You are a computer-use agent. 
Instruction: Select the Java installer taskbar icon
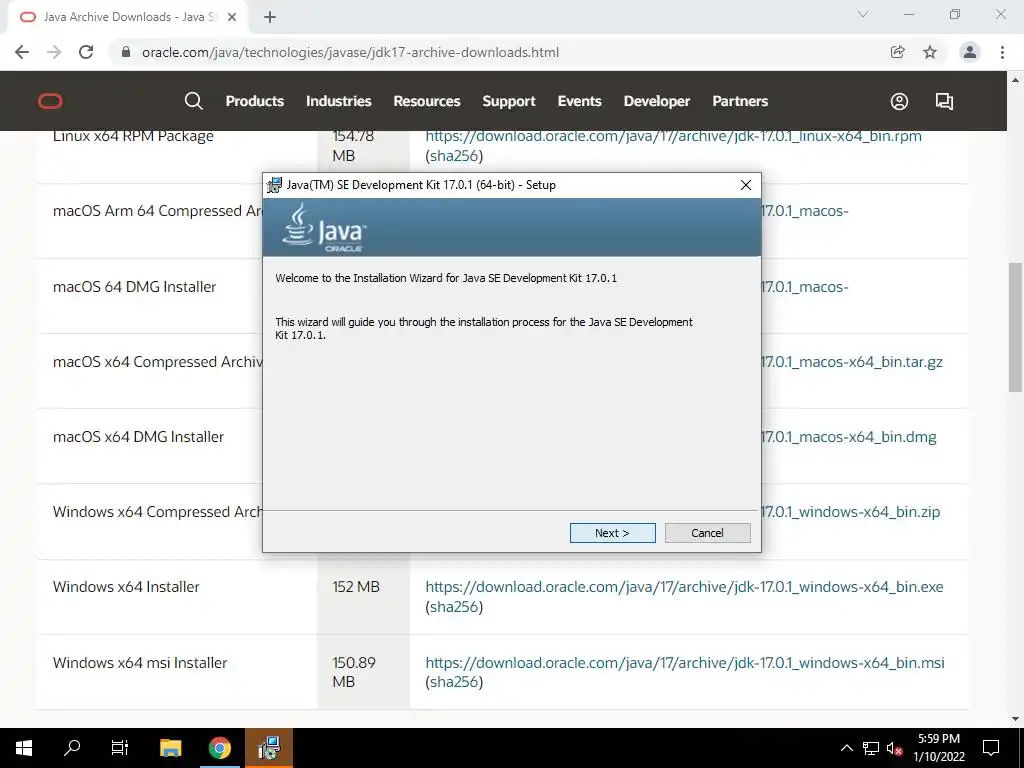tap(268, 748)
